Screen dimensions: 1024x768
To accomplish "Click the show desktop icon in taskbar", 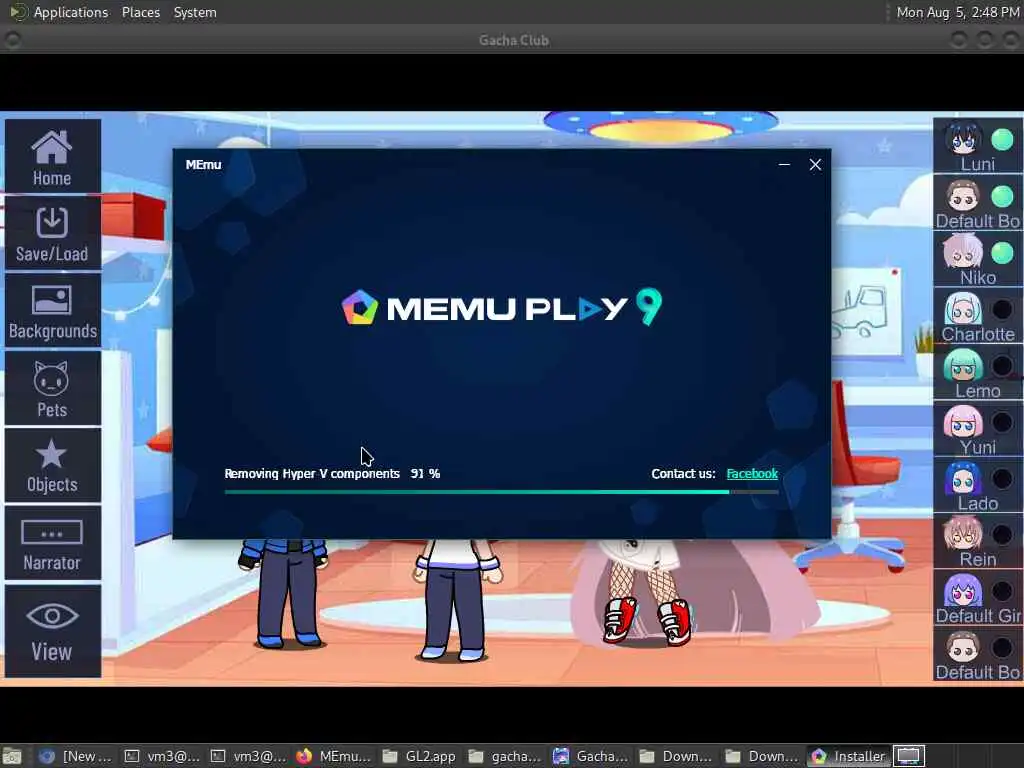I will click(12, 756).
